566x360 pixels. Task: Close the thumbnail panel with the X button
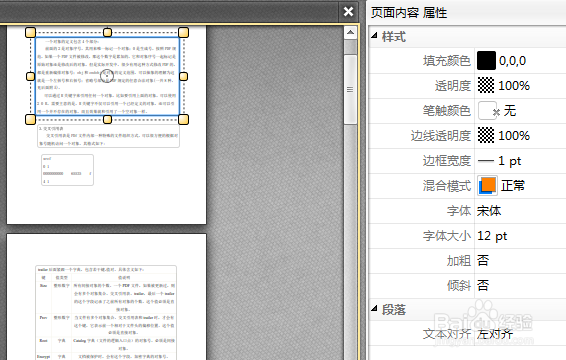tap(348, 12)
